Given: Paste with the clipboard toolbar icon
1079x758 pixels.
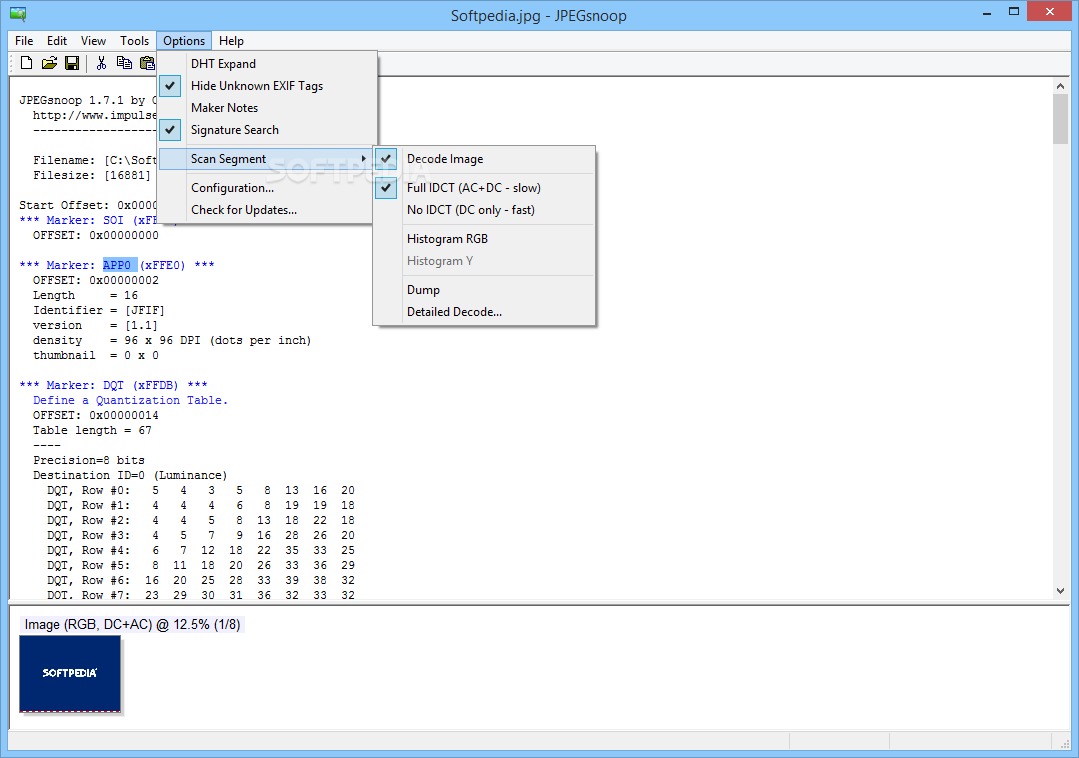Looking at the screenshot, I should pyautogui.click(x=147, y=63).
